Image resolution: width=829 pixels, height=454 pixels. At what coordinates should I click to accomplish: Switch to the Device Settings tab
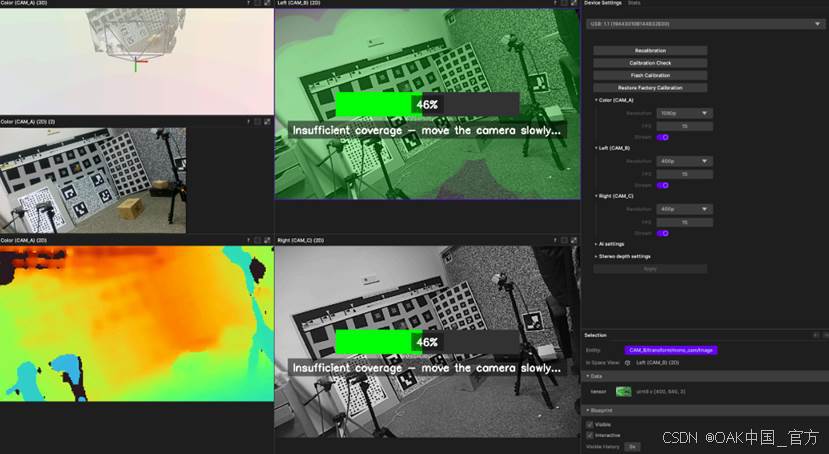(x=603, y=3)
